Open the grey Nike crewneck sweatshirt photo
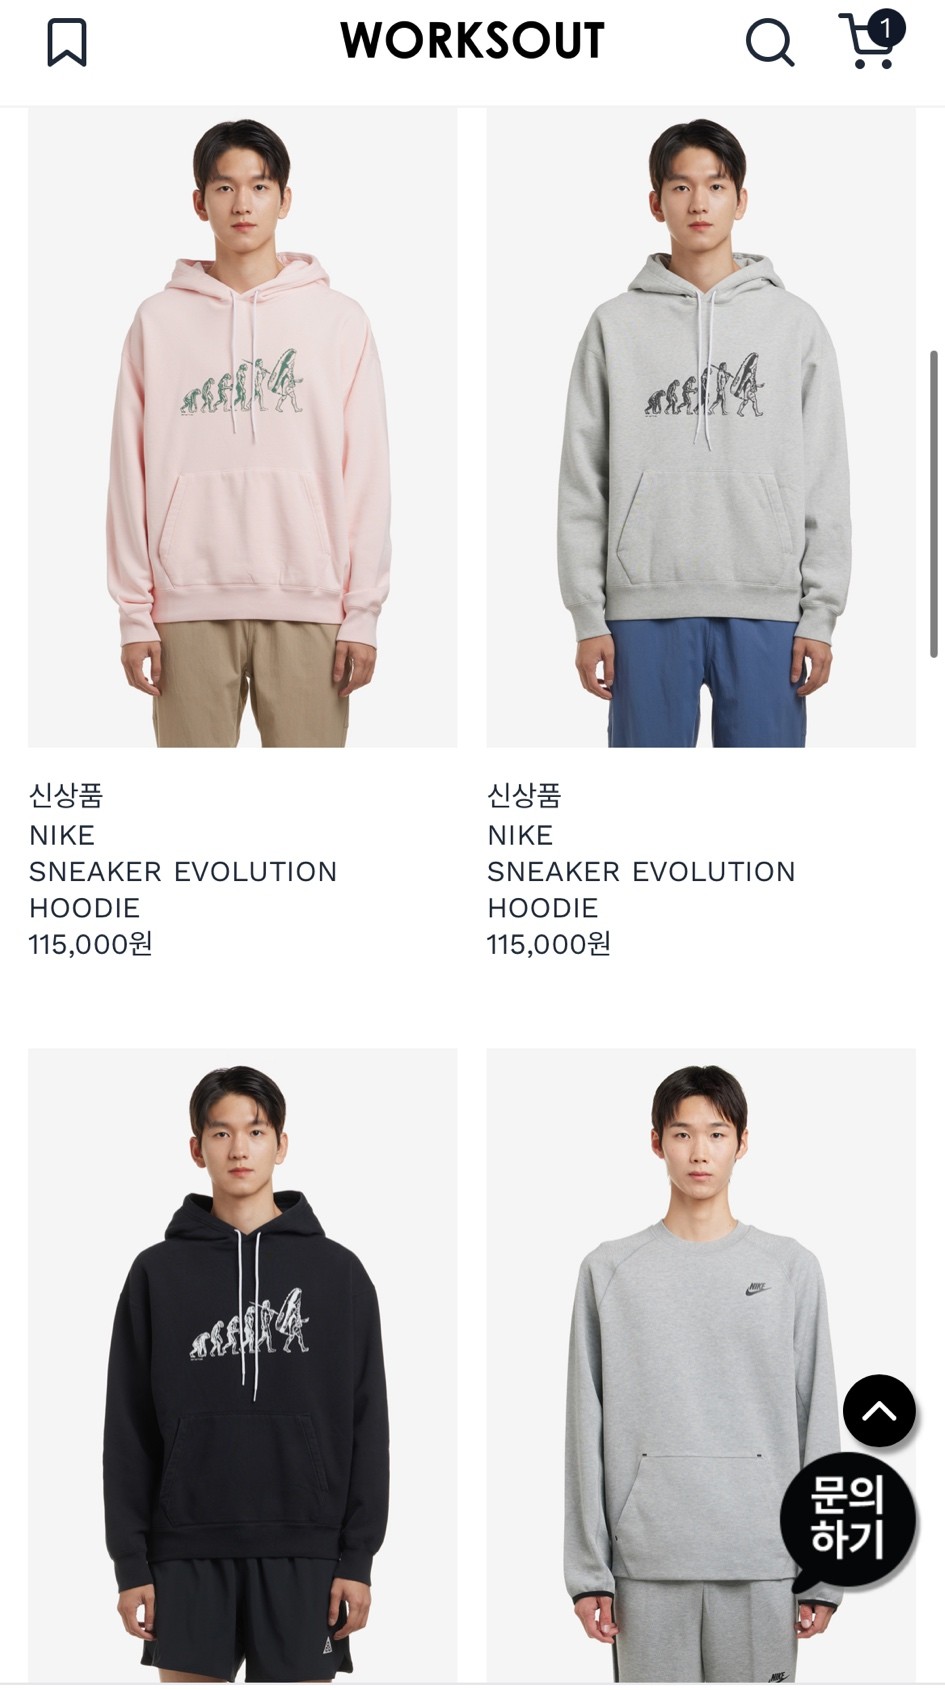The height and width of the screenshot is (1690, 945). pos(701,1365)
